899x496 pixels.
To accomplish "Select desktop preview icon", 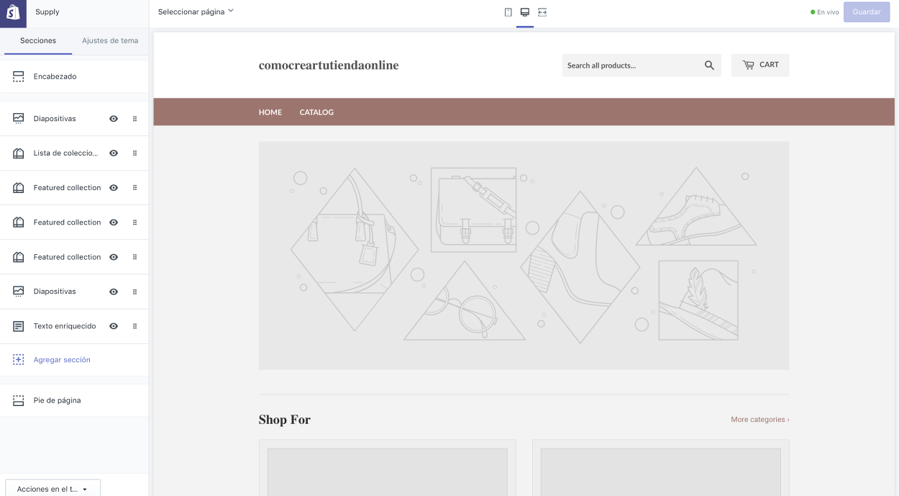I will coord(525,12).
